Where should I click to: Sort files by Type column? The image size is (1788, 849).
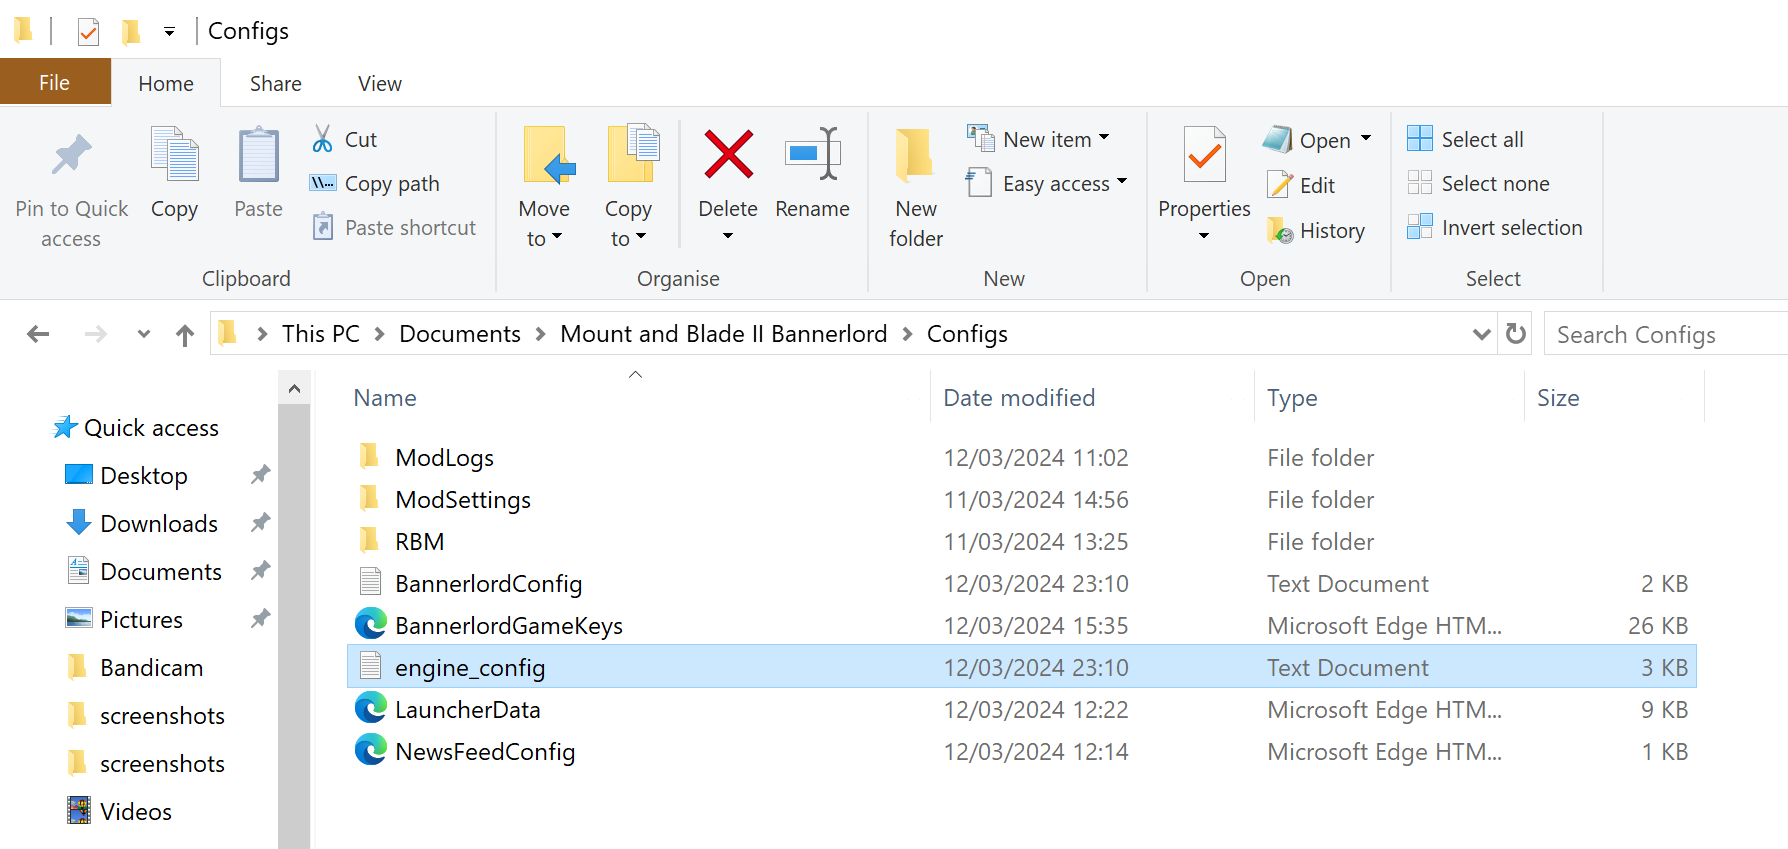[1292, 398]
